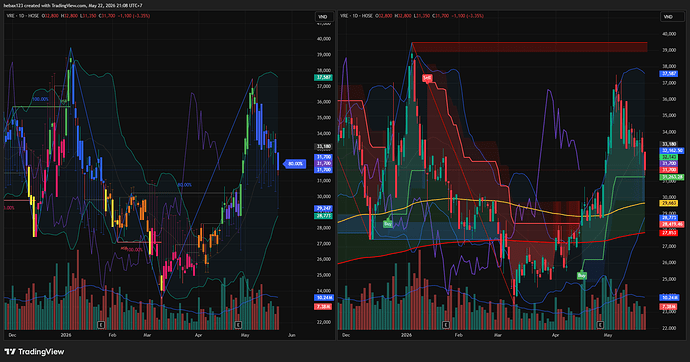Screen dimensions: 690x362
Task: Open the earnings E marker near February on left chart
Action: 101,325
